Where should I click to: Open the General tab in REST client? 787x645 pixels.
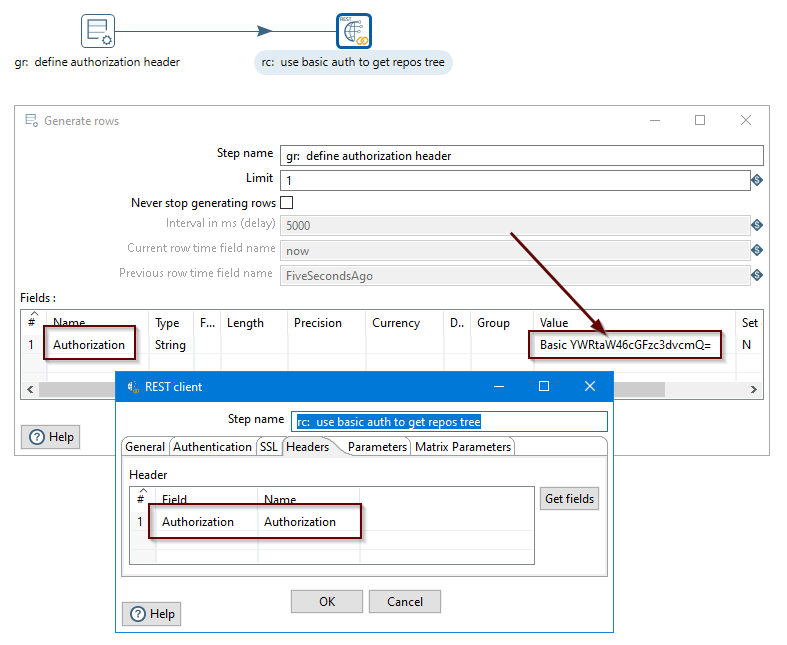(145, 447)
